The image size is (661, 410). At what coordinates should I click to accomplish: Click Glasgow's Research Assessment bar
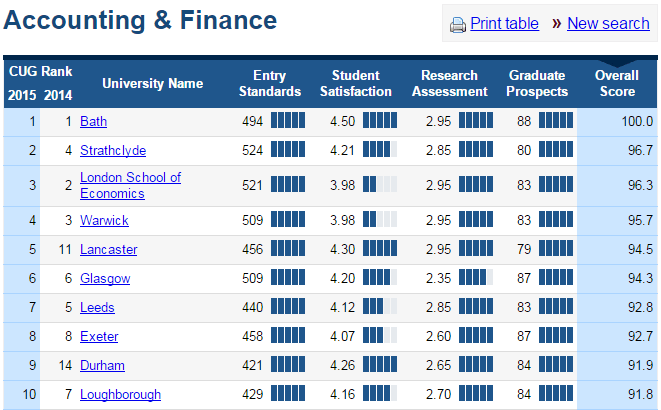click(476, 277)
